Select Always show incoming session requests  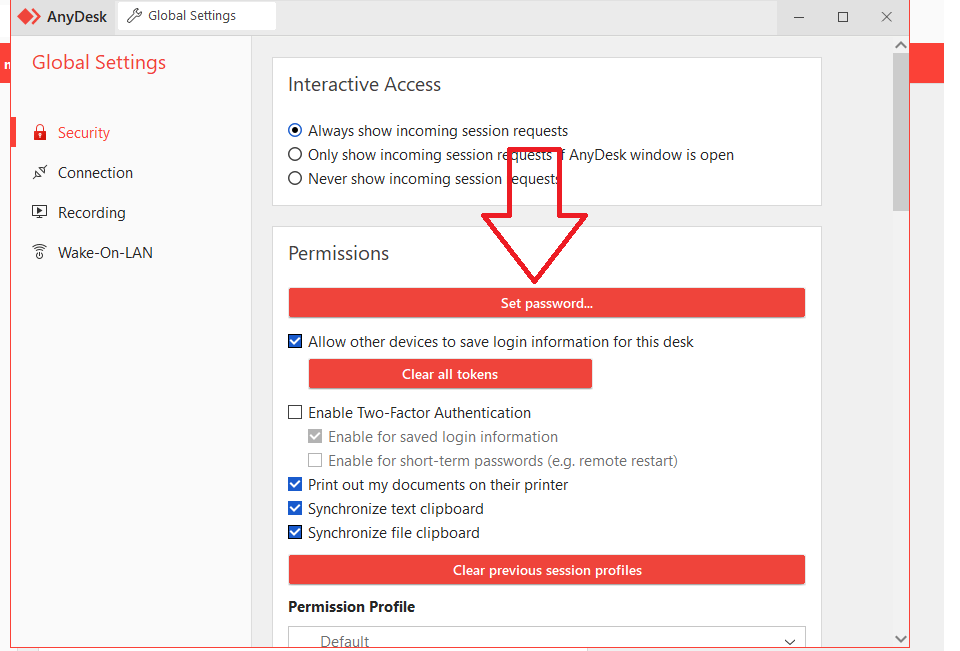pos(295,130)
